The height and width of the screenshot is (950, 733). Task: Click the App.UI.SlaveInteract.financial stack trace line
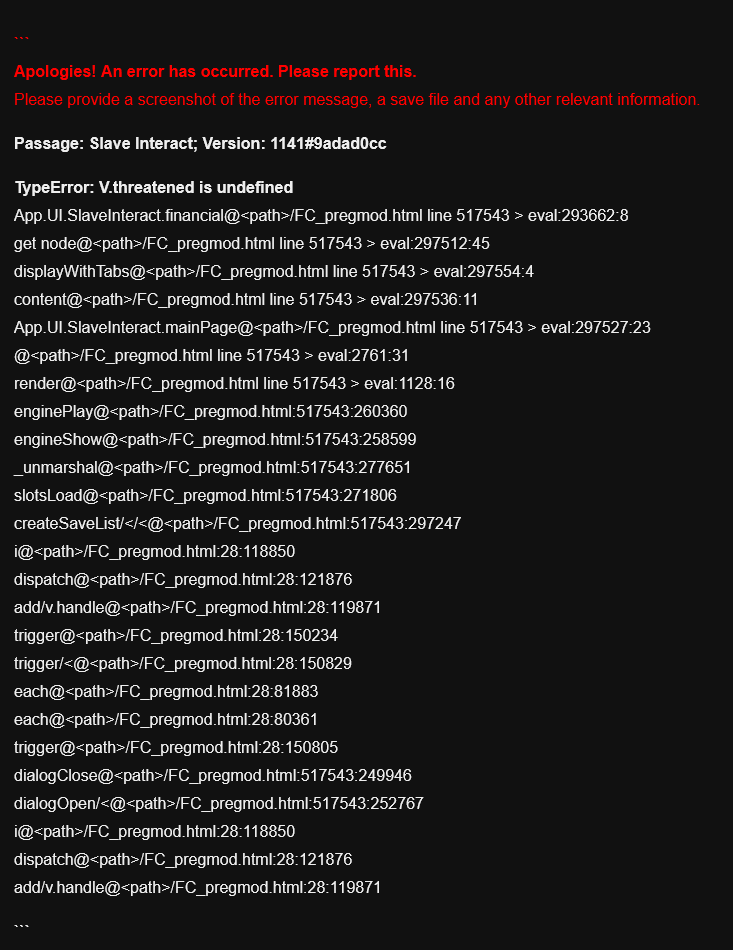click(x=321, y=216)
